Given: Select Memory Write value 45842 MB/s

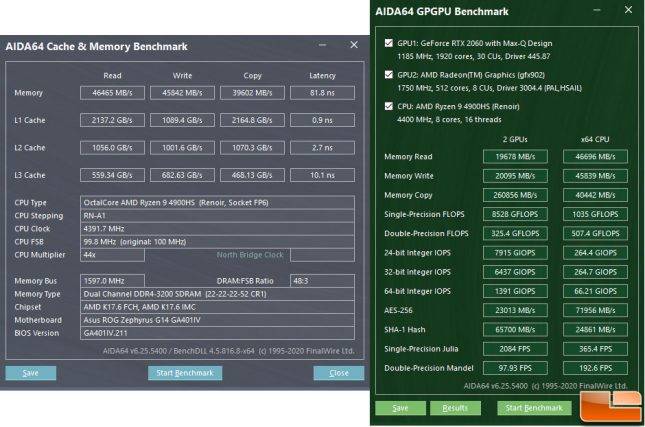Looking at the screenshot, I should (x=182, y=93).
